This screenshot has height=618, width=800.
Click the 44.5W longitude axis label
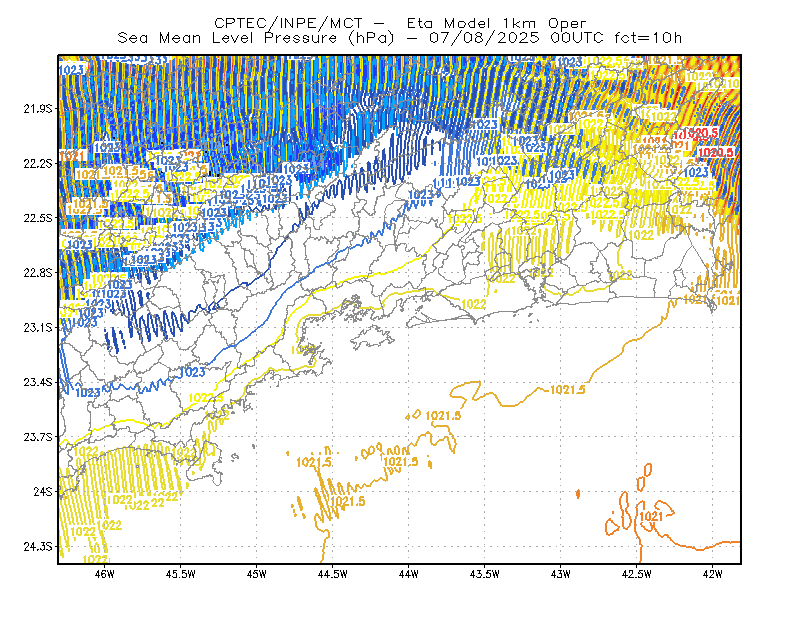pyautogui.click(x=333, y=574)
